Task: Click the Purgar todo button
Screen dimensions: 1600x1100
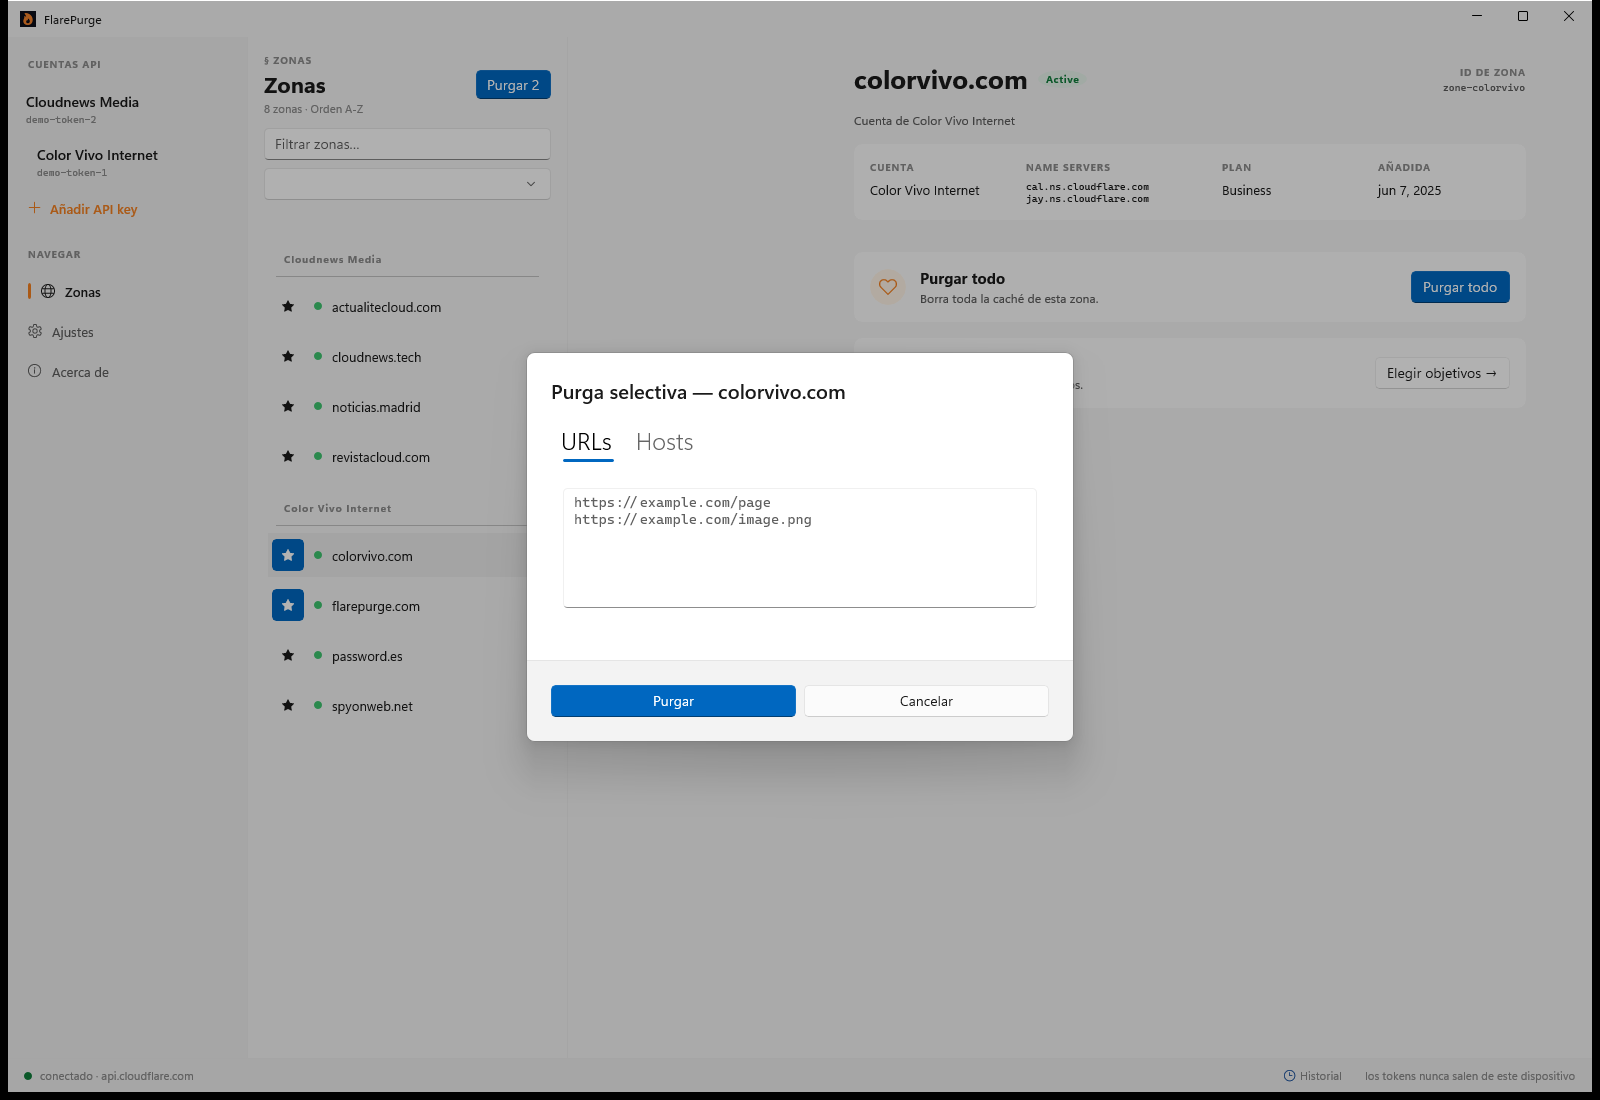Action: point(1460,287)
